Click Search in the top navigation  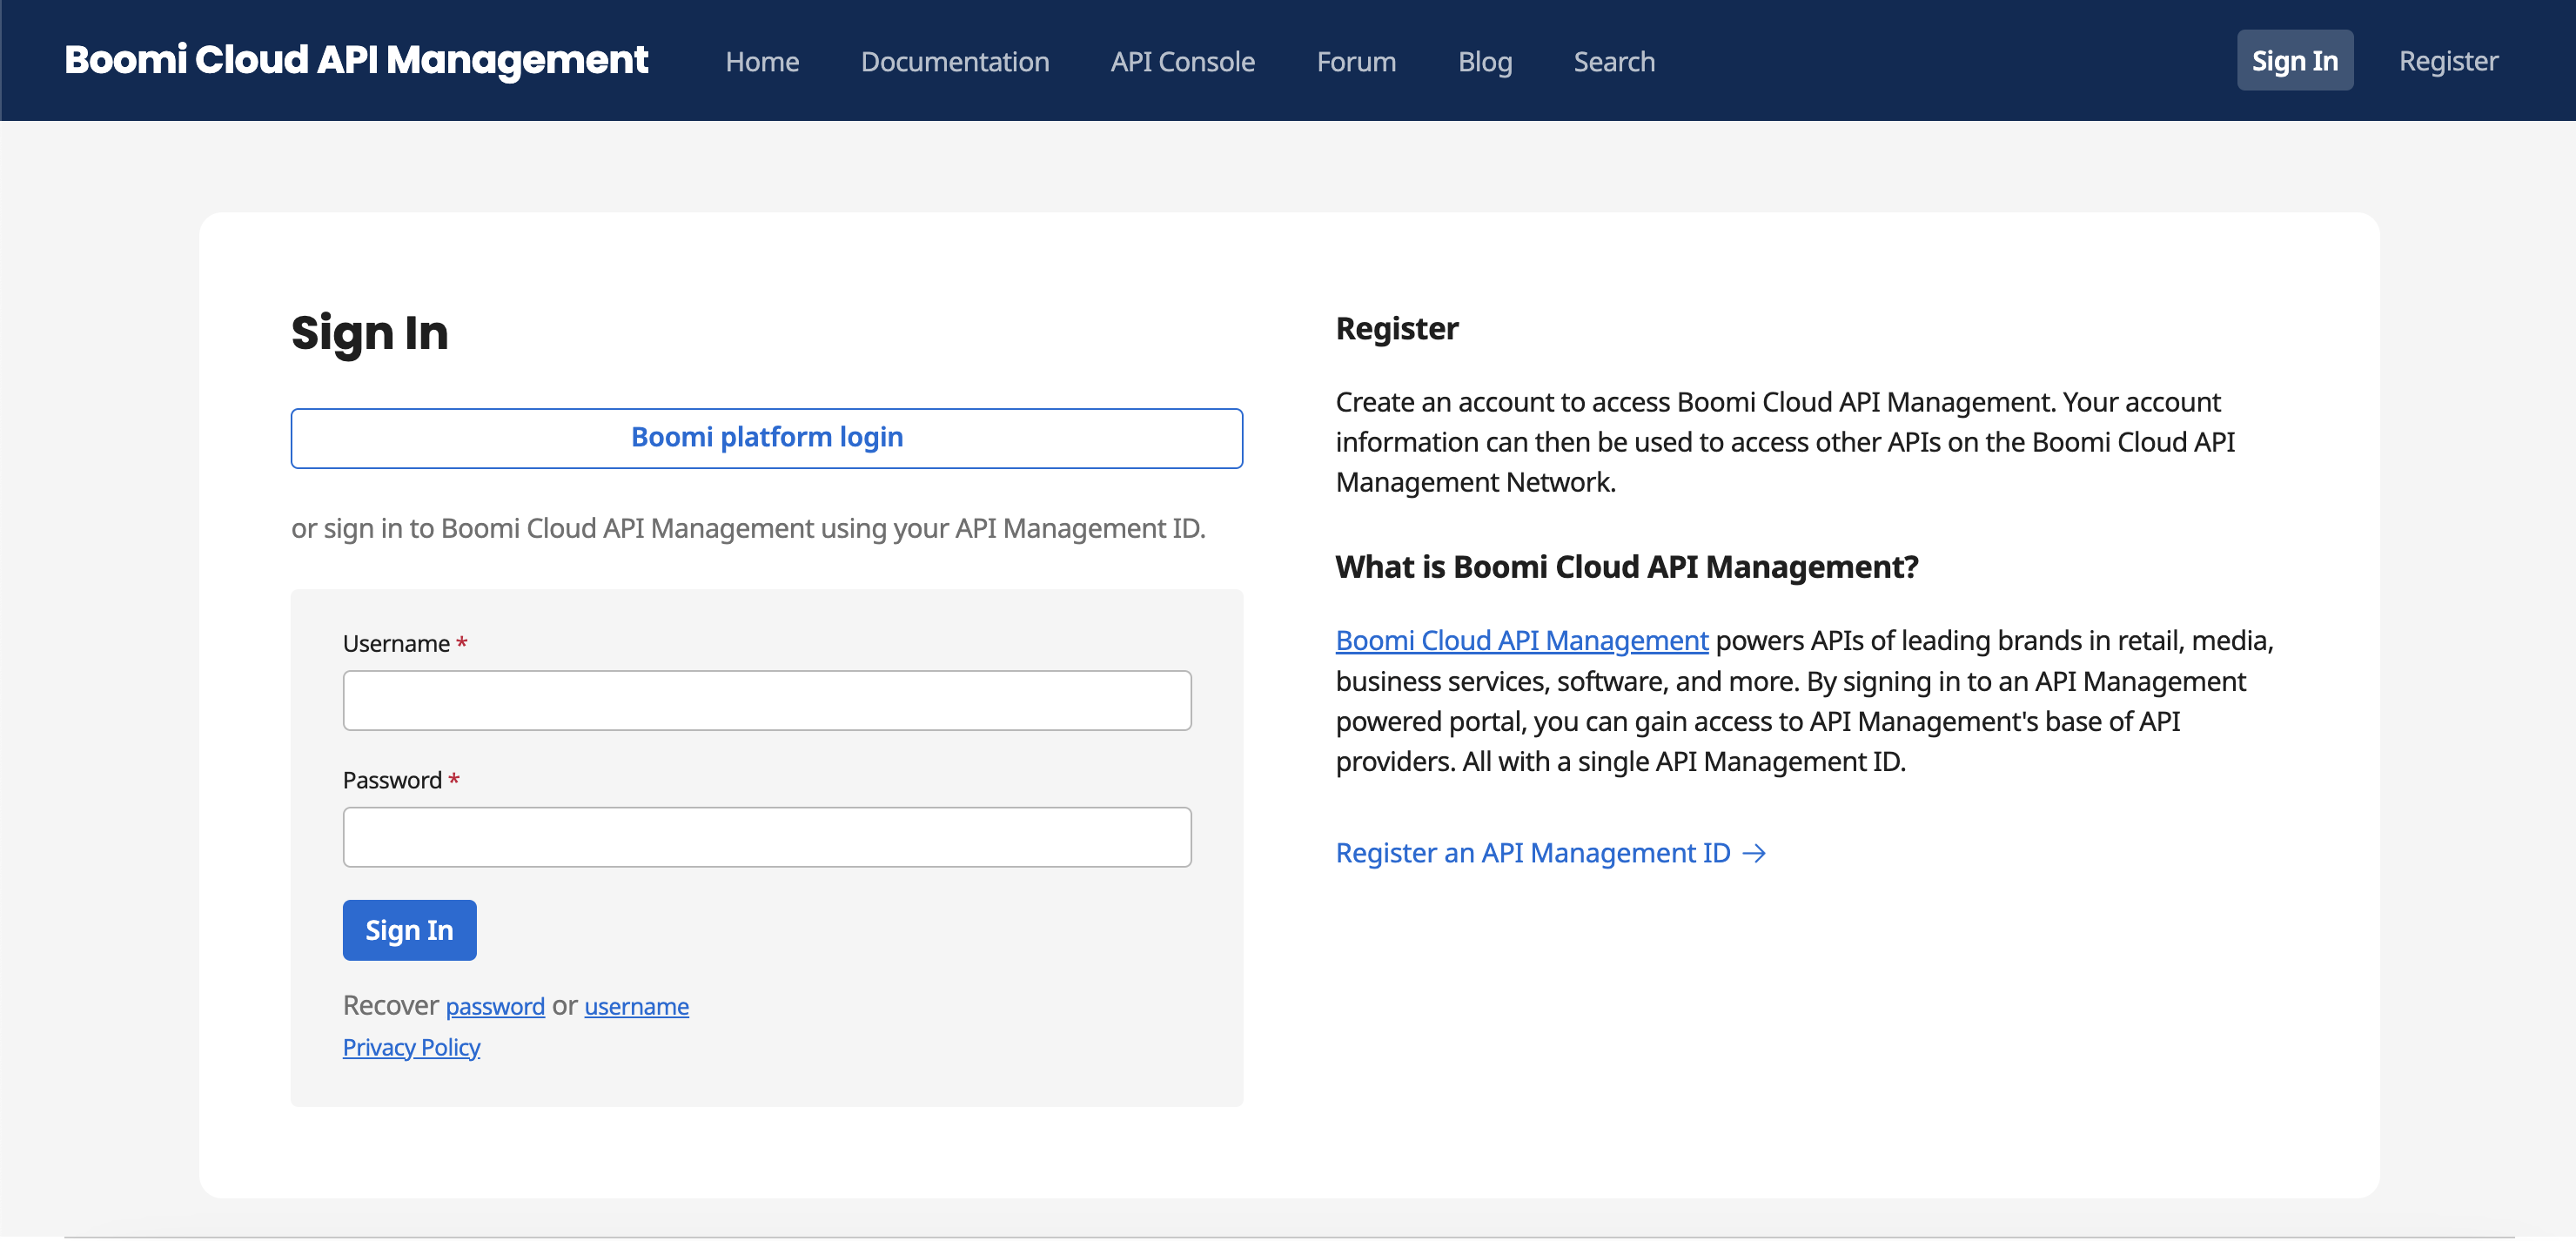click(1613, 62)
